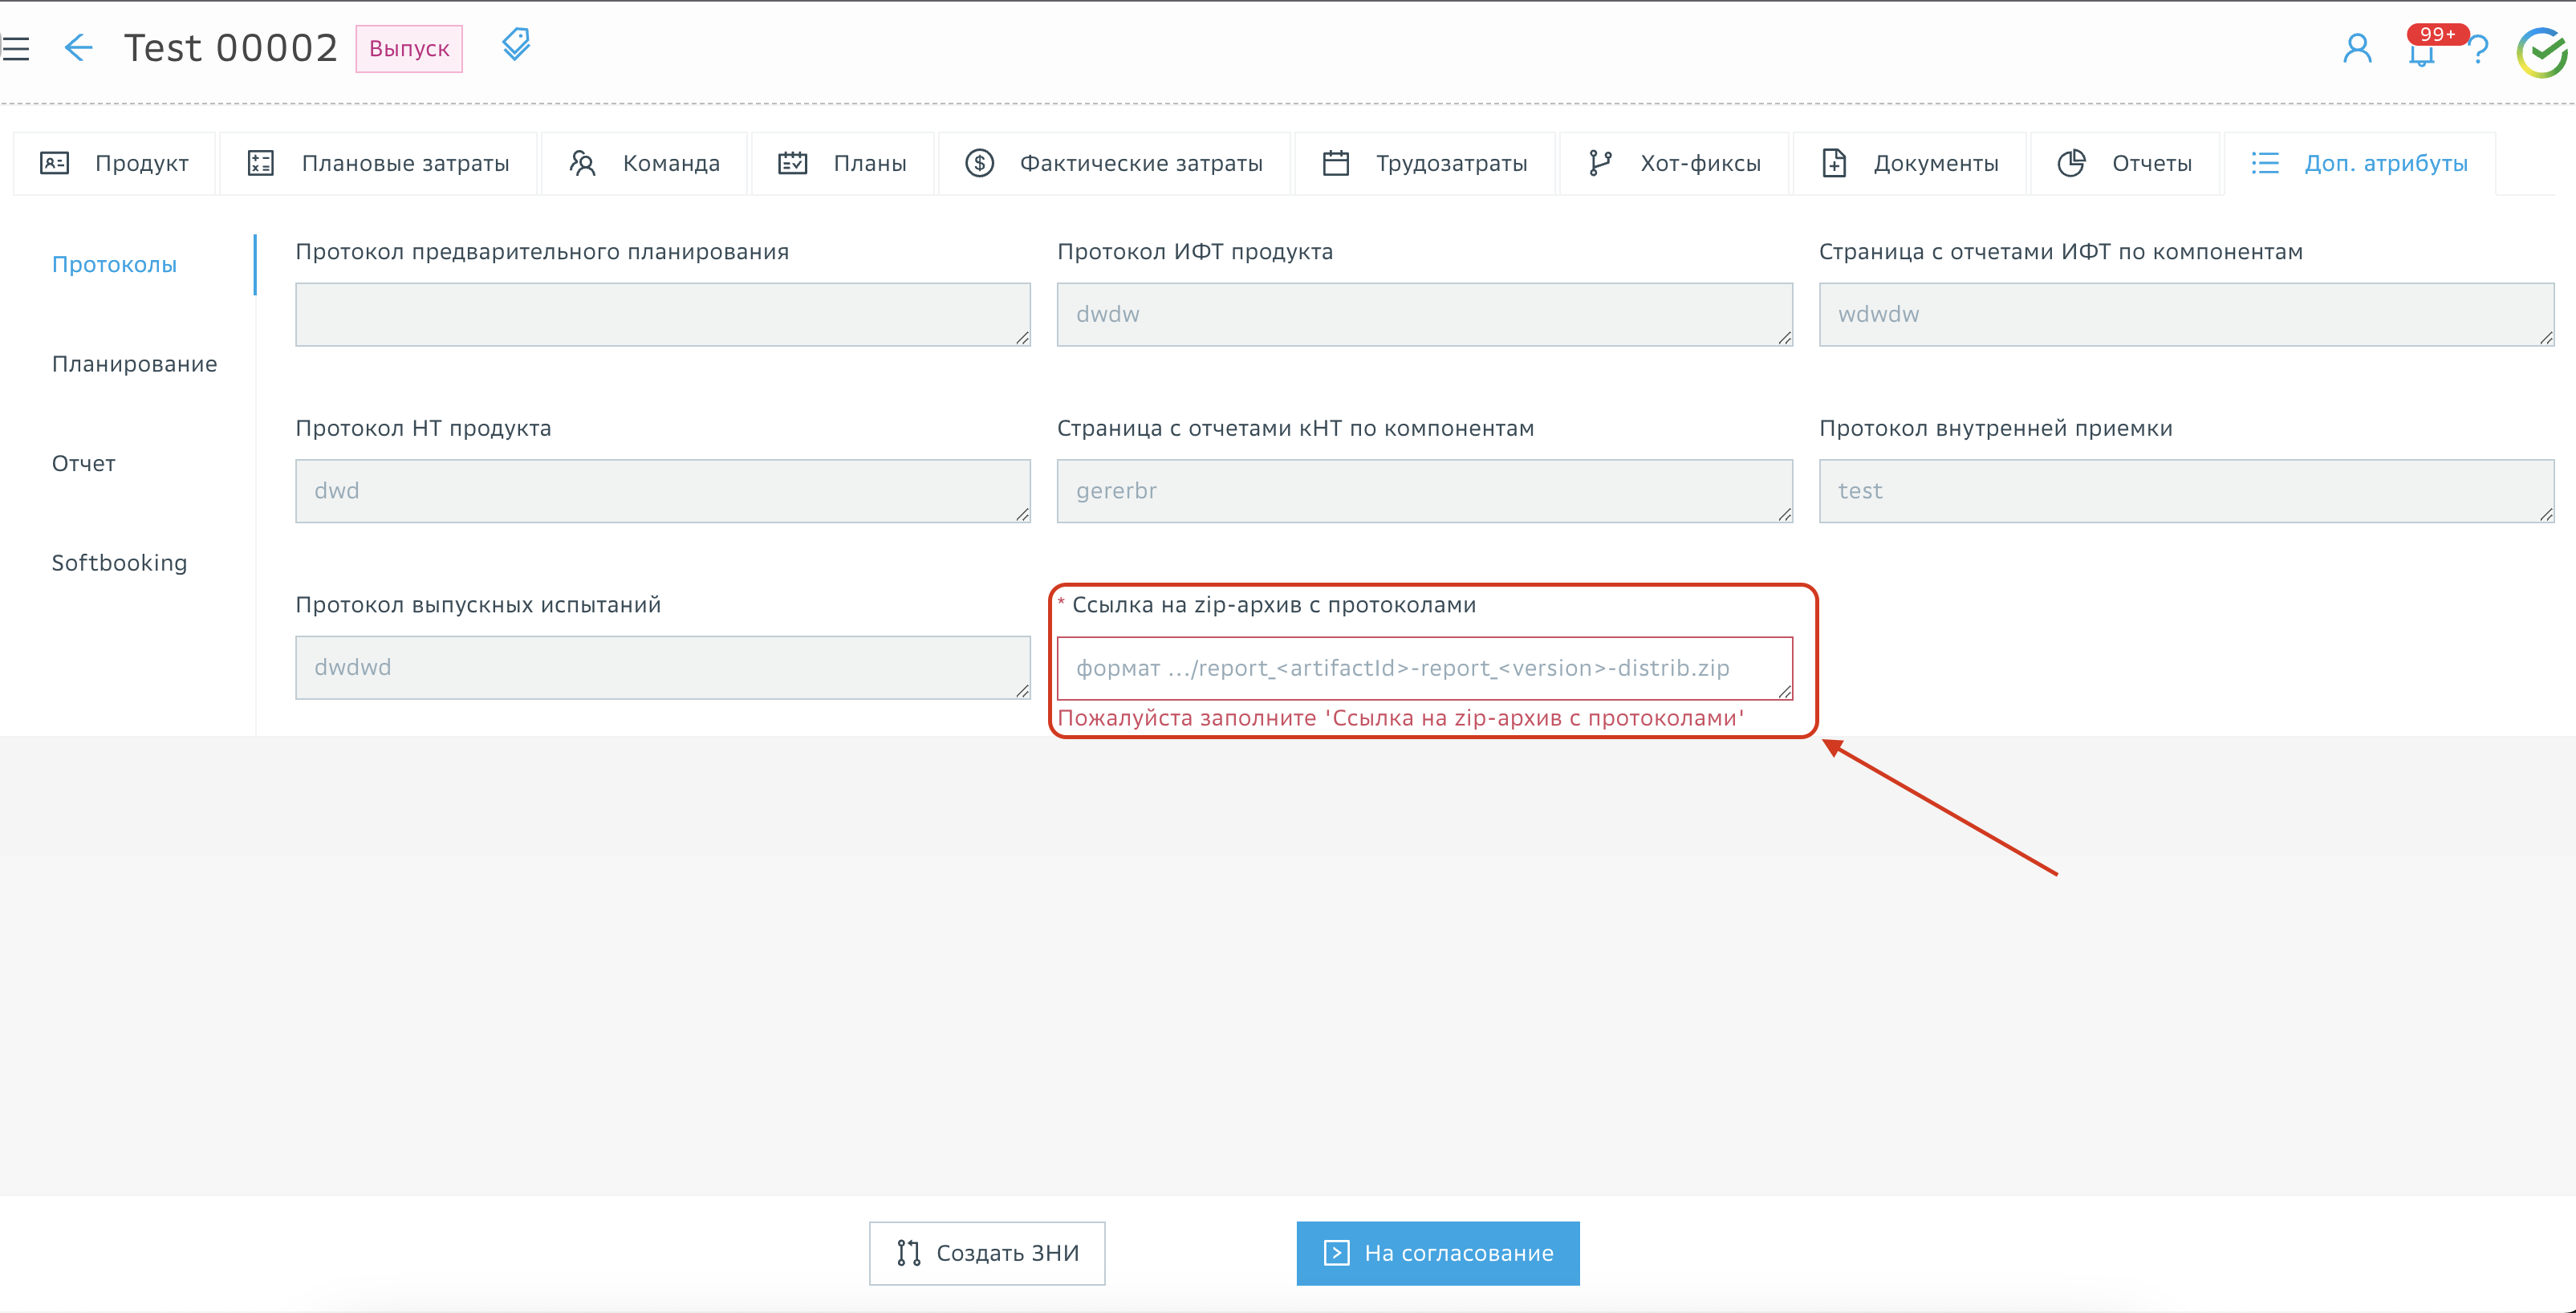Open notifications bell with 99+ badge
The height and width of the screenshot is (1313, 2576).
(2421, 52)
